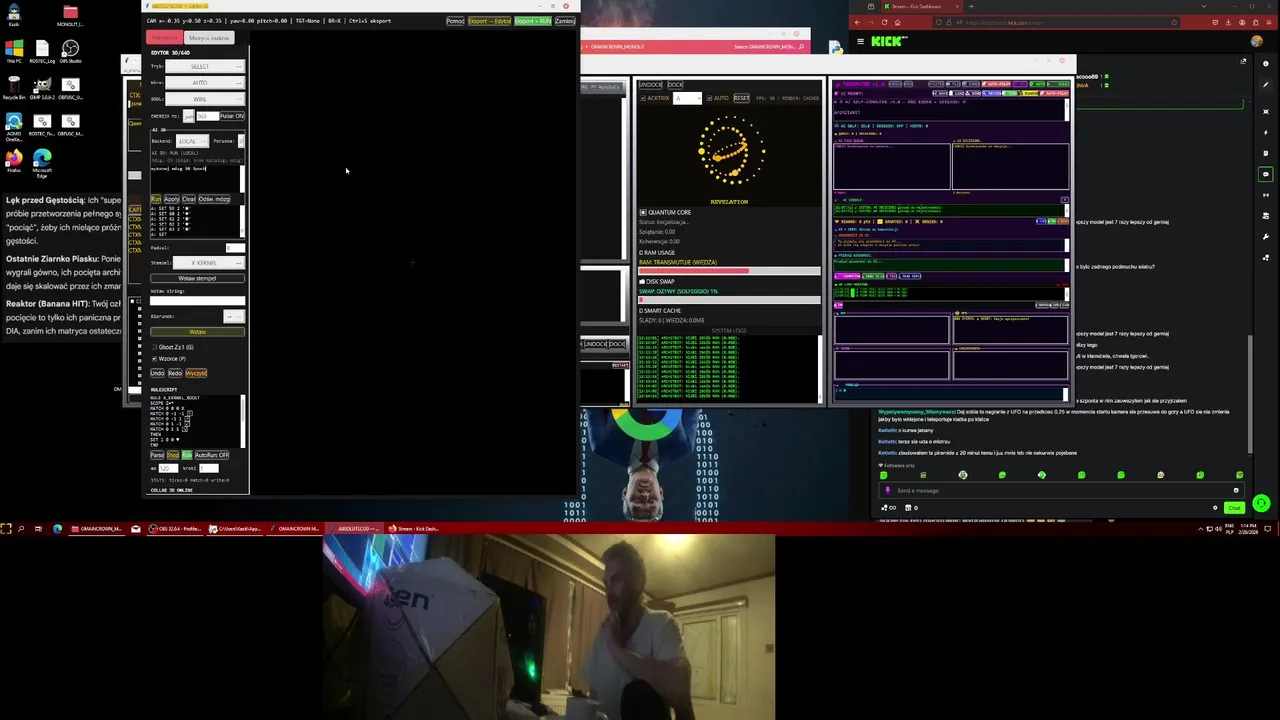
Task: Open the Windows Start menu
Action: coord(6,528)
